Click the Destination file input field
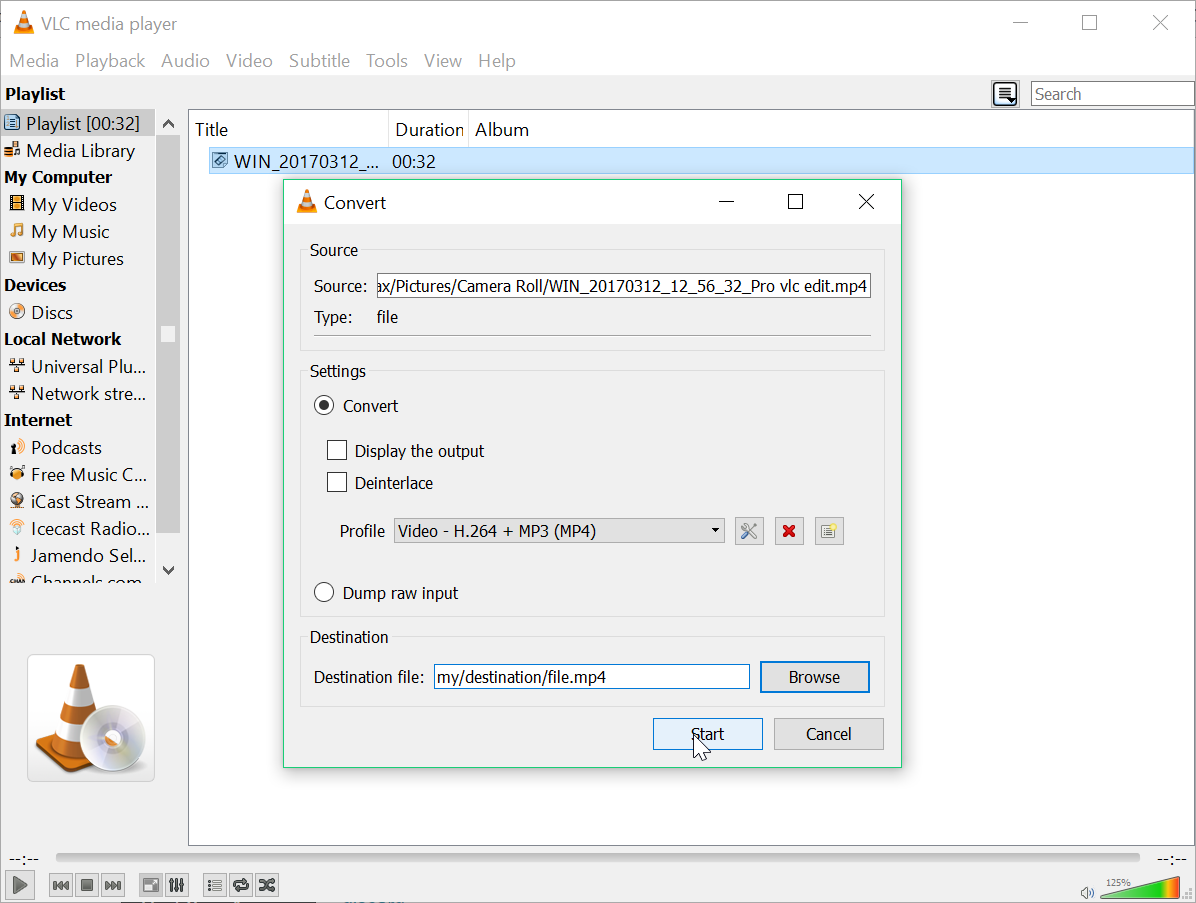 592,677
